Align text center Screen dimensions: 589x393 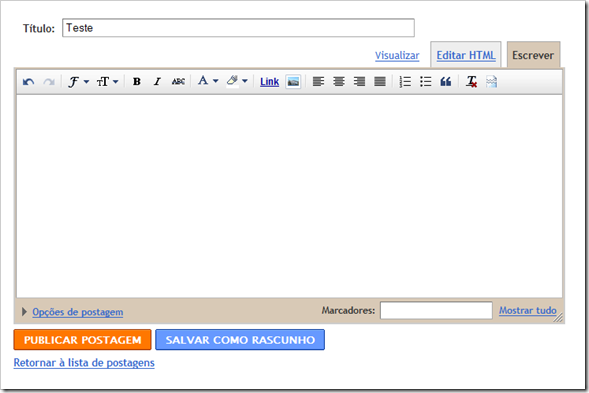pyautogui.click(x=339, y=82)
